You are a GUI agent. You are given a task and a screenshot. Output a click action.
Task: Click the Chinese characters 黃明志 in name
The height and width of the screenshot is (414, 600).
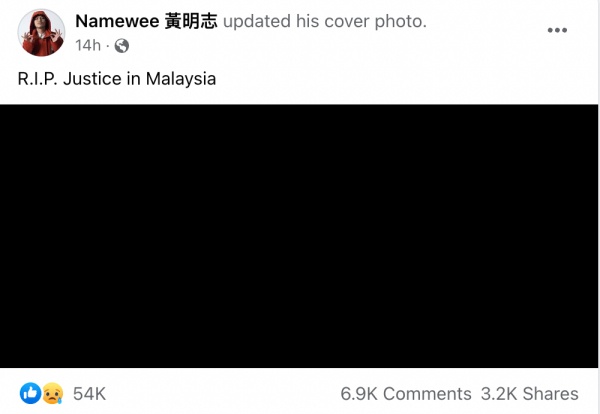tap(191, 21)
